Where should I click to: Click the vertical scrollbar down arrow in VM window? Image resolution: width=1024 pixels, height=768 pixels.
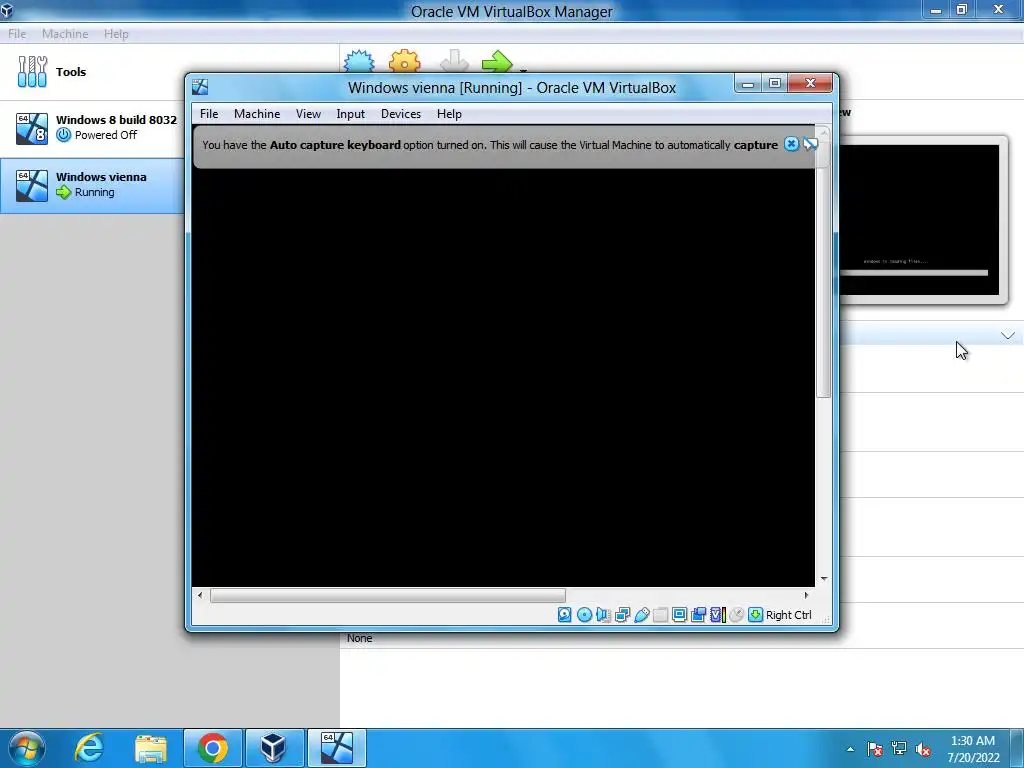[x=824, y=579]
